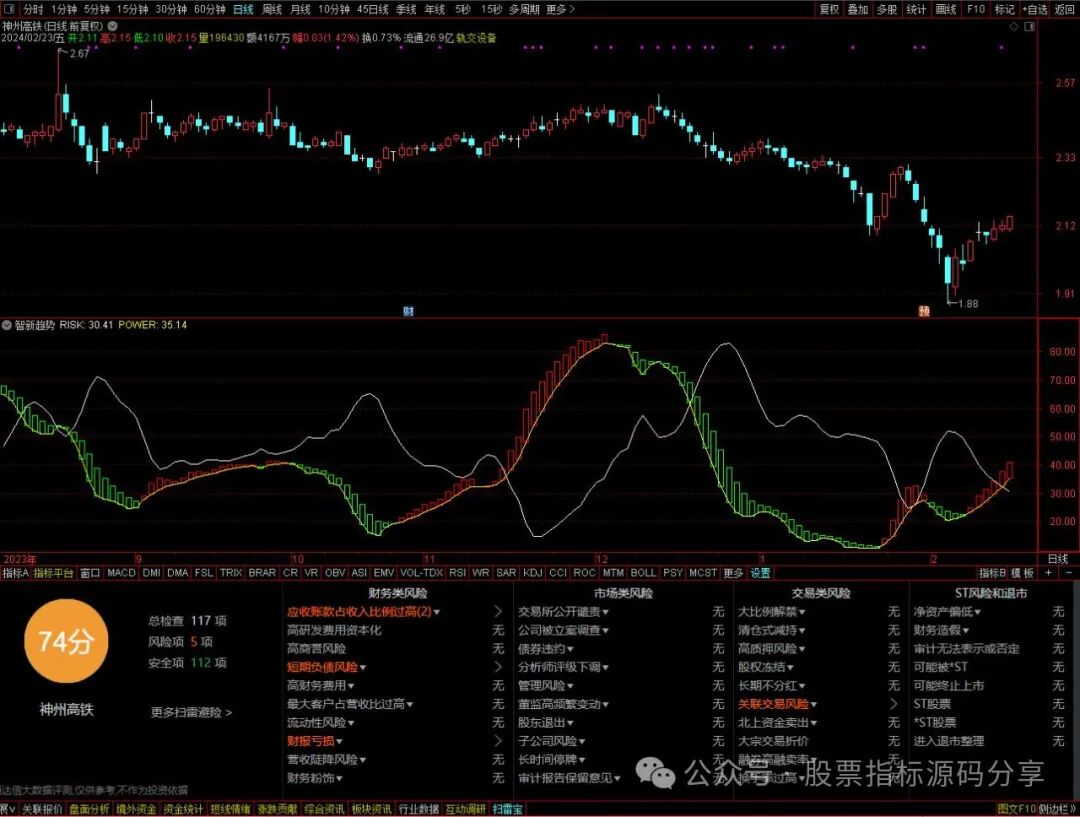
Task: Click the diamond icon above the price axis
Action: coord(1013,26)
